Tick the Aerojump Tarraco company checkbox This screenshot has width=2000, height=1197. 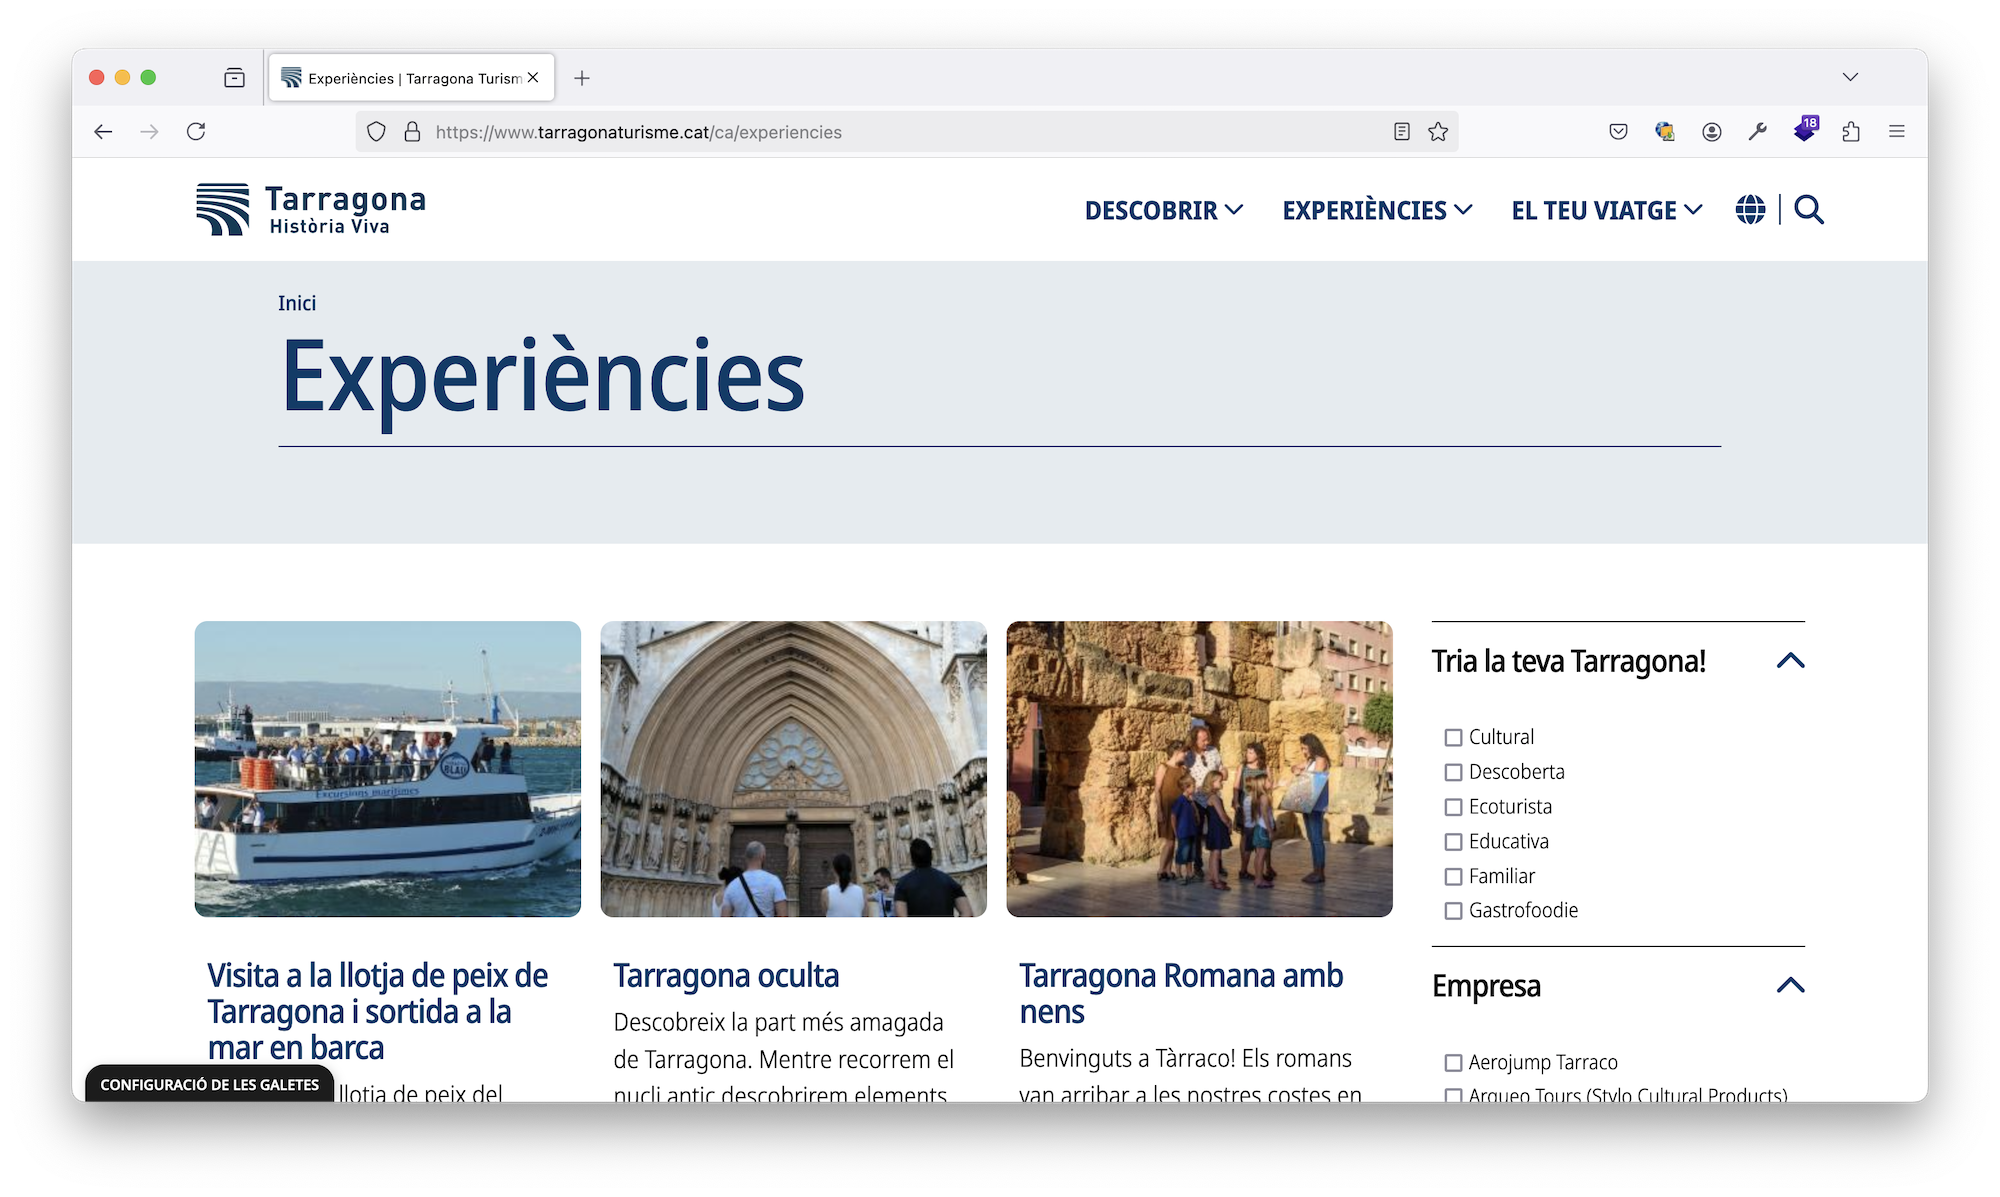coord(1453,1063)
